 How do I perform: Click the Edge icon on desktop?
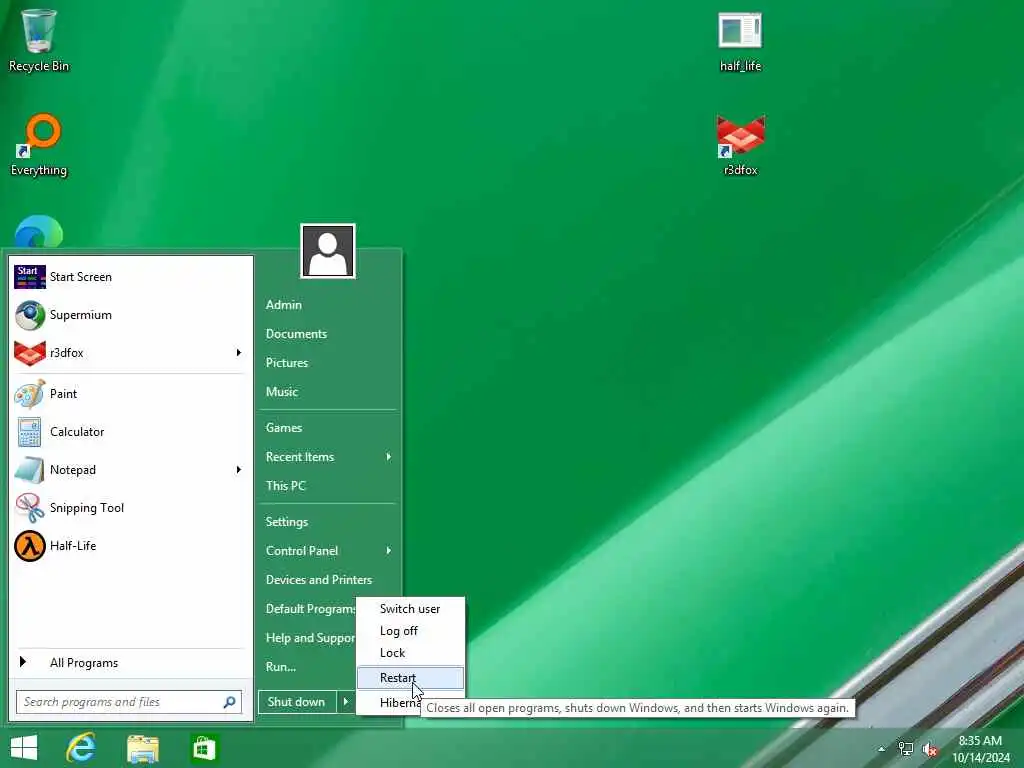tap(39, 232)
